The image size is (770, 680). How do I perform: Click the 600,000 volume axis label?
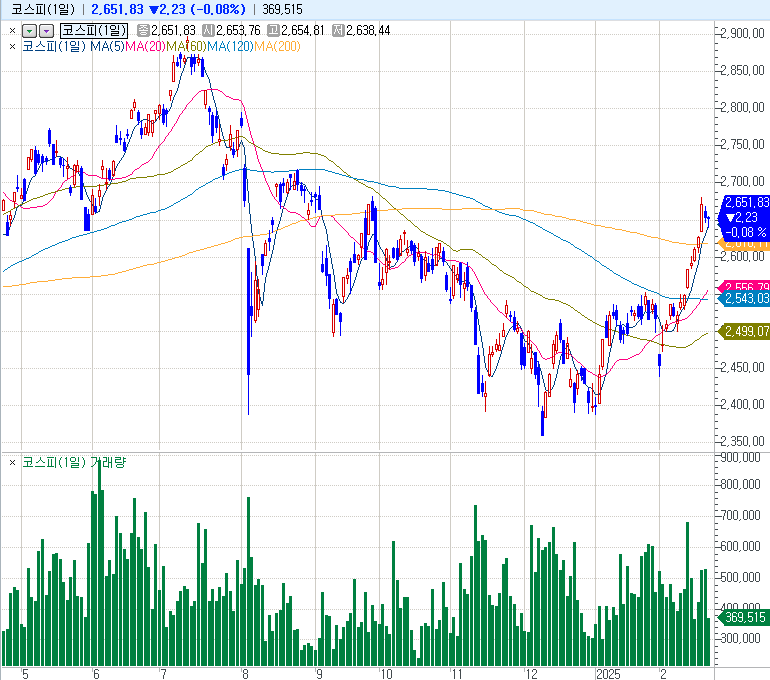741,546
